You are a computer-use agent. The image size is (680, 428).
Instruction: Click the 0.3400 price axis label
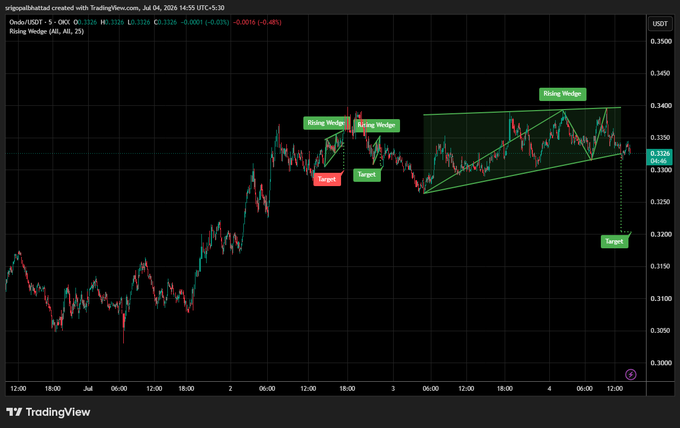(x=660, y=106)
